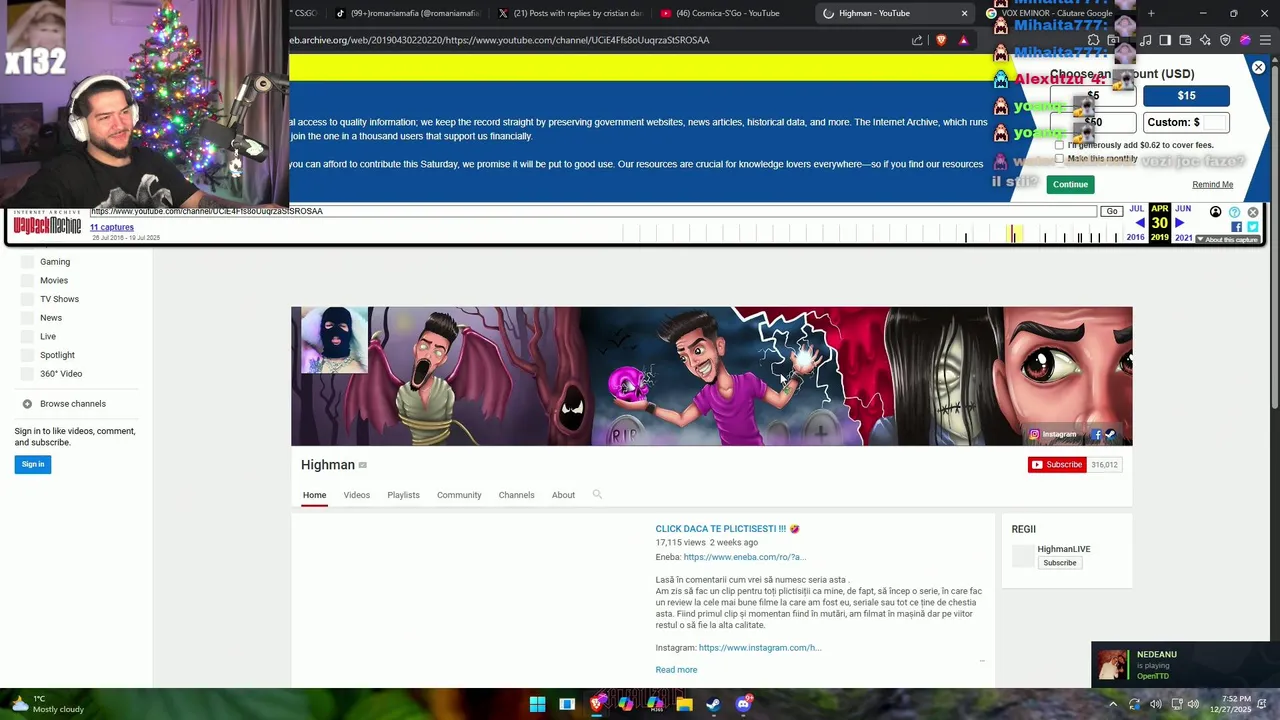The height and width of the screenshot is (720, 1280).
Task: Toggle the browser sidebar panel icon
Action: click(x=1165, y=40)
